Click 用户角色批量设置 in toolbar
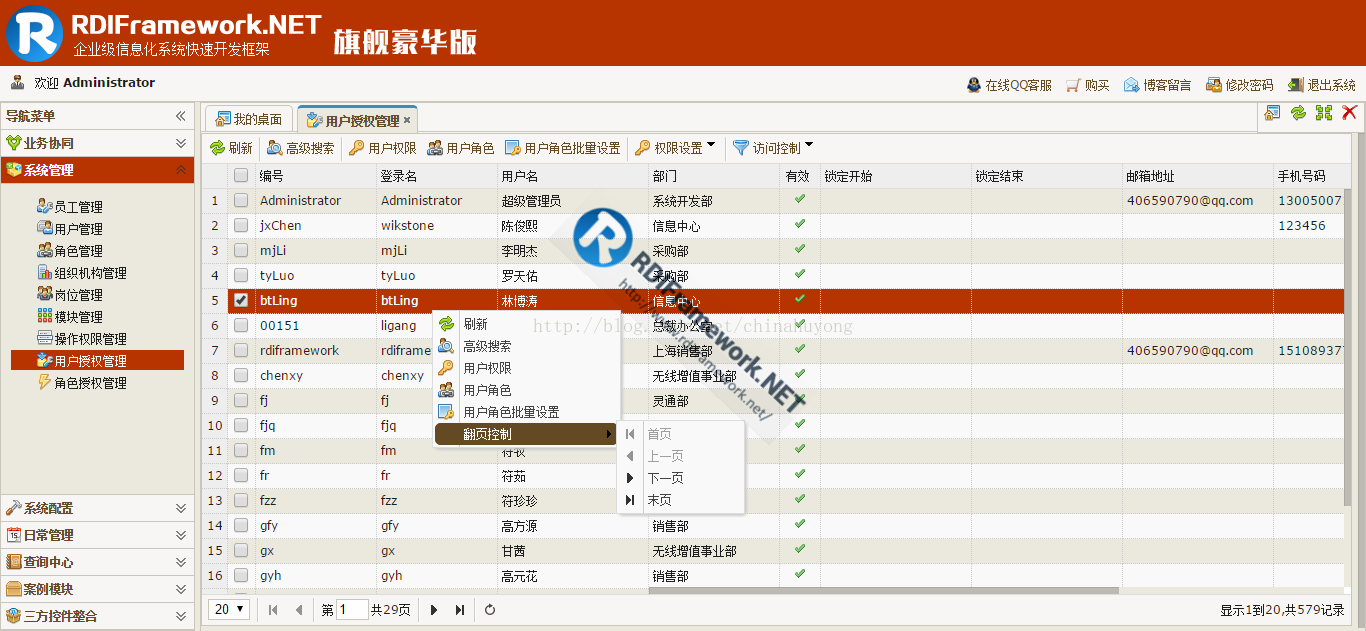The height and width of the screenshot is (631, 1366). [x=563, y=148]
